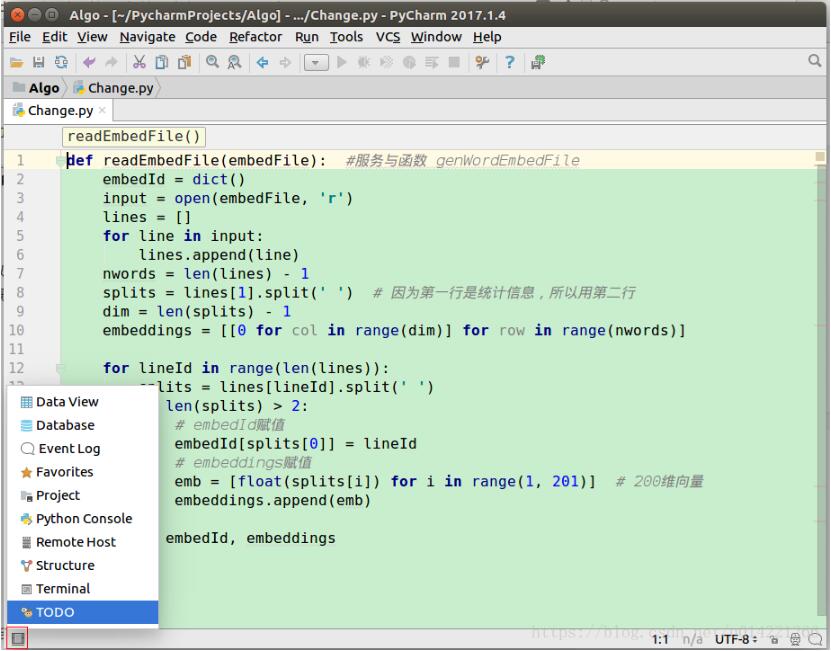
Task: Open the VCS menu
Action: 388,37
